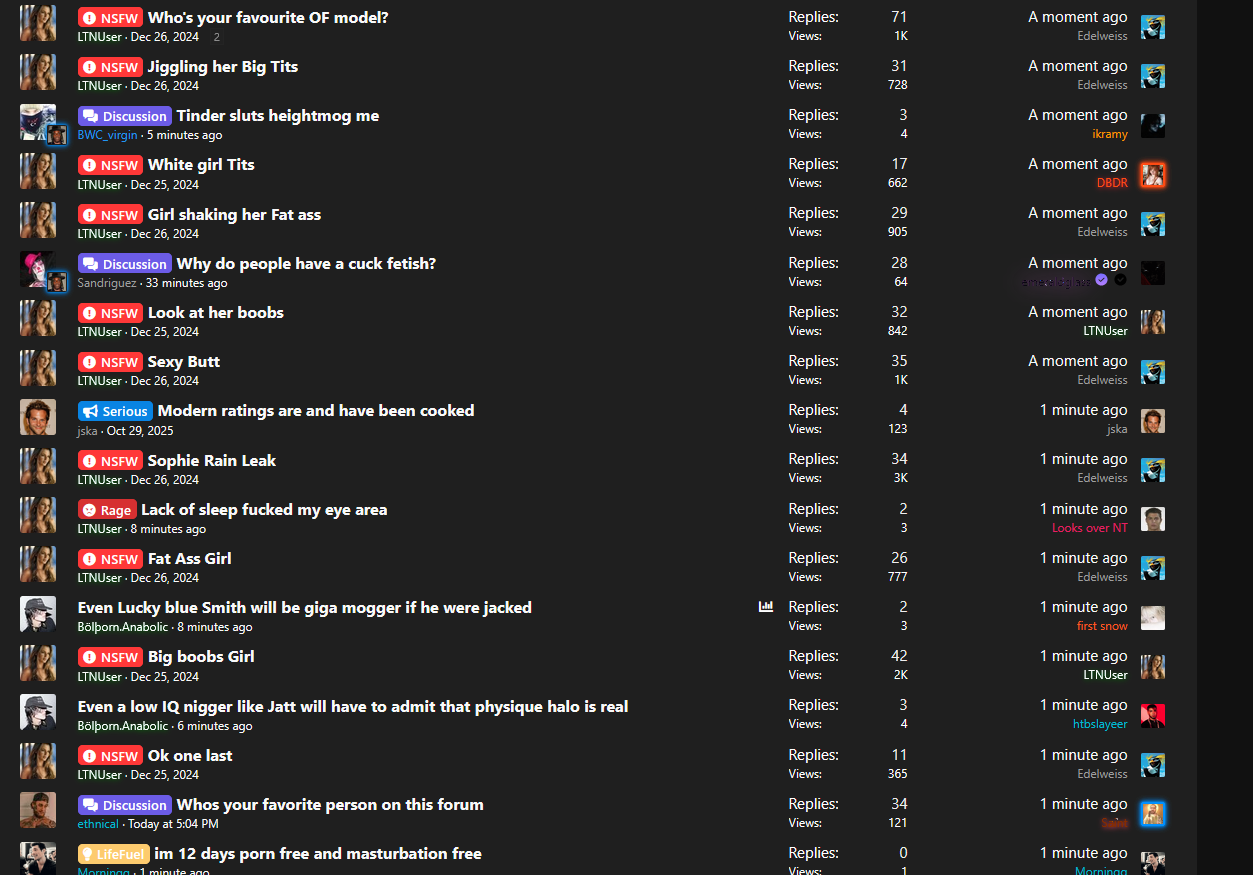Click the red Rage prefix label
1253x875 pixels.
[x=107, y=510]
